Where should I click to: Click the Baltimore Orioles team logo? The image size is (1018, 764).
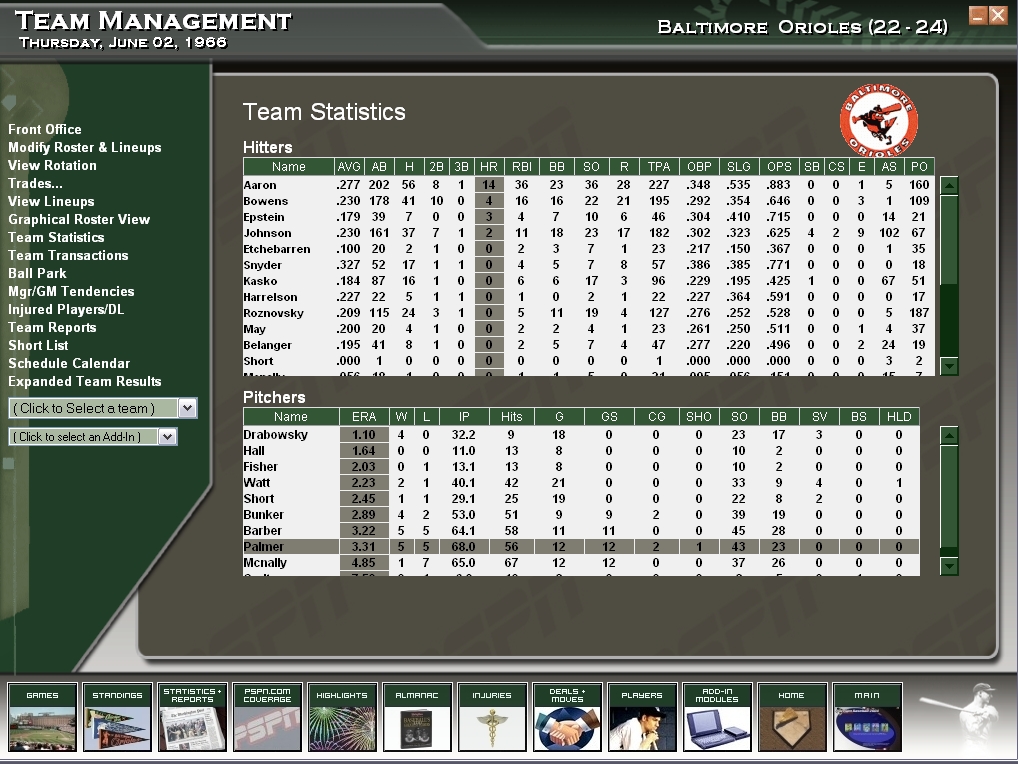[880, 122]
